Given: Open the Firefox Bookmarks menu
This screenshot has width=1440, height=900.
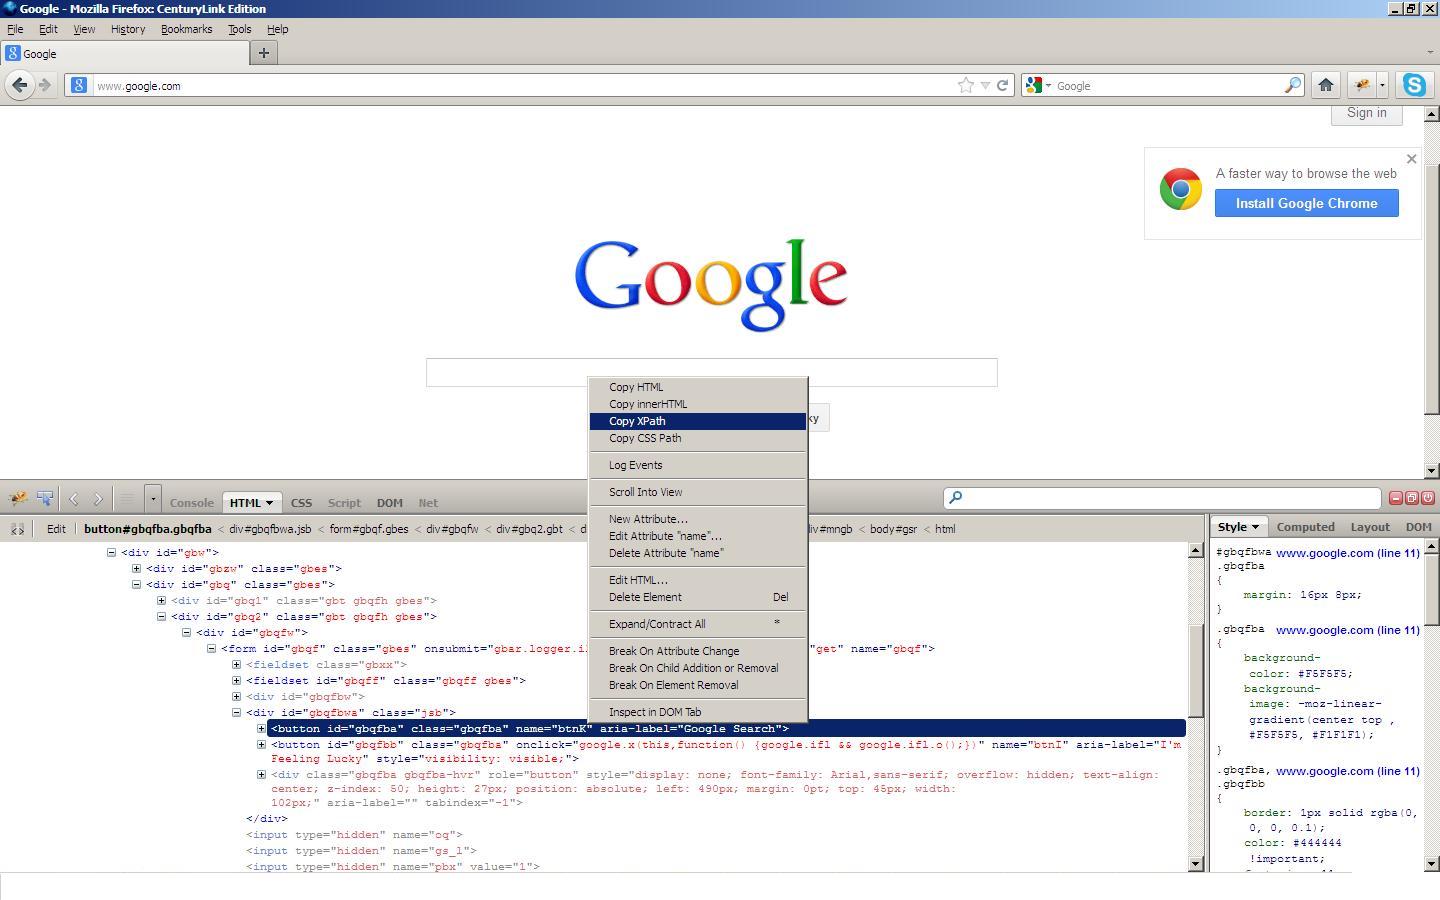Looking at the screenshot, I should pos(186,29).
